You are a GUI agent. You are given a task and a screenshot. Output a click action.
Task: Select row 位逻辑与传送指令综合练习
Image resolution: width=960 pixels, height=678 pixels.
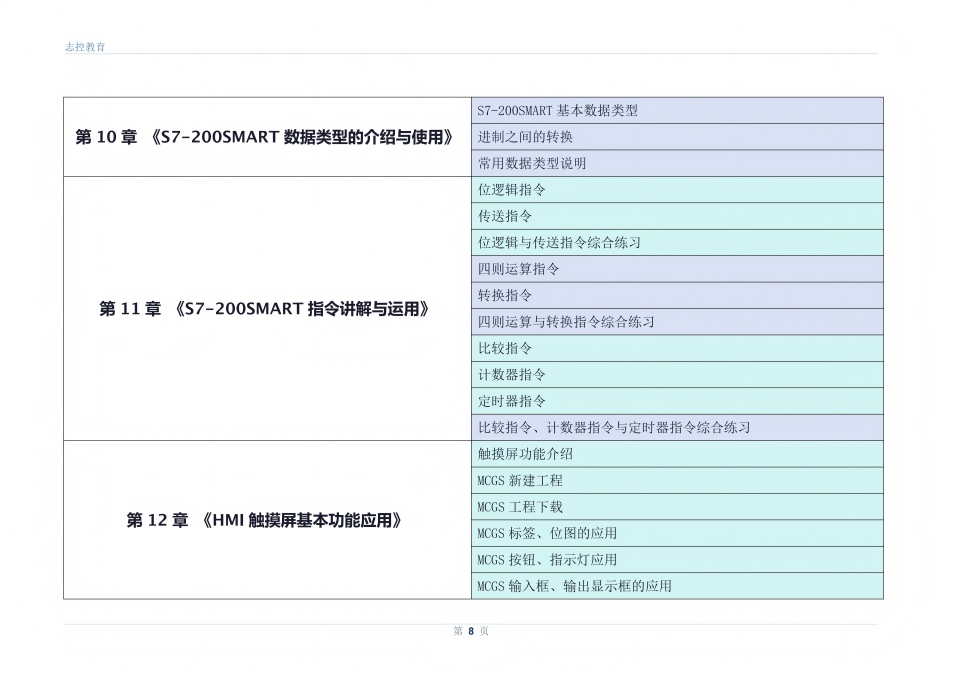pyautogui.click(x=677, y=243)
